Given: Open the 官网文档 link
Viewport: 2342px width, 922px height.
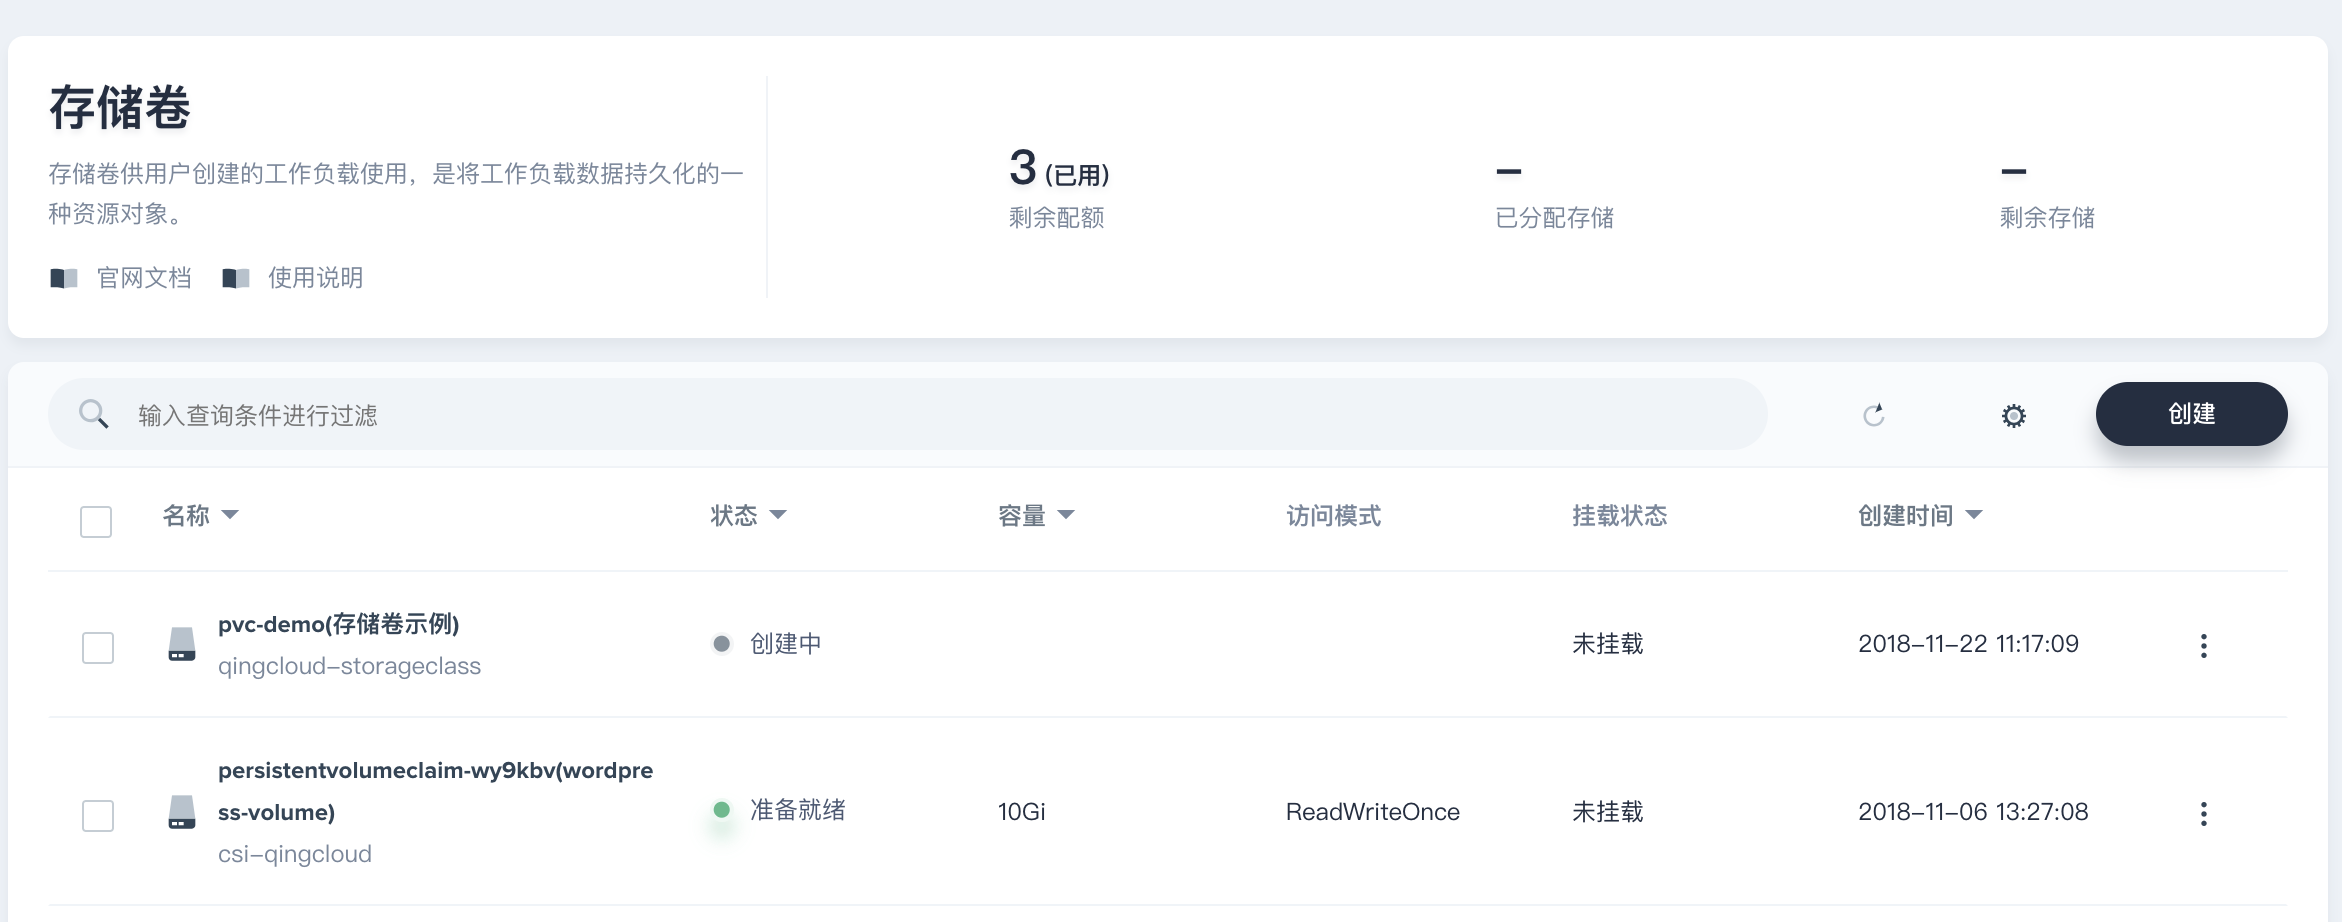Looking at the screenshot, I should coord(144,278).
